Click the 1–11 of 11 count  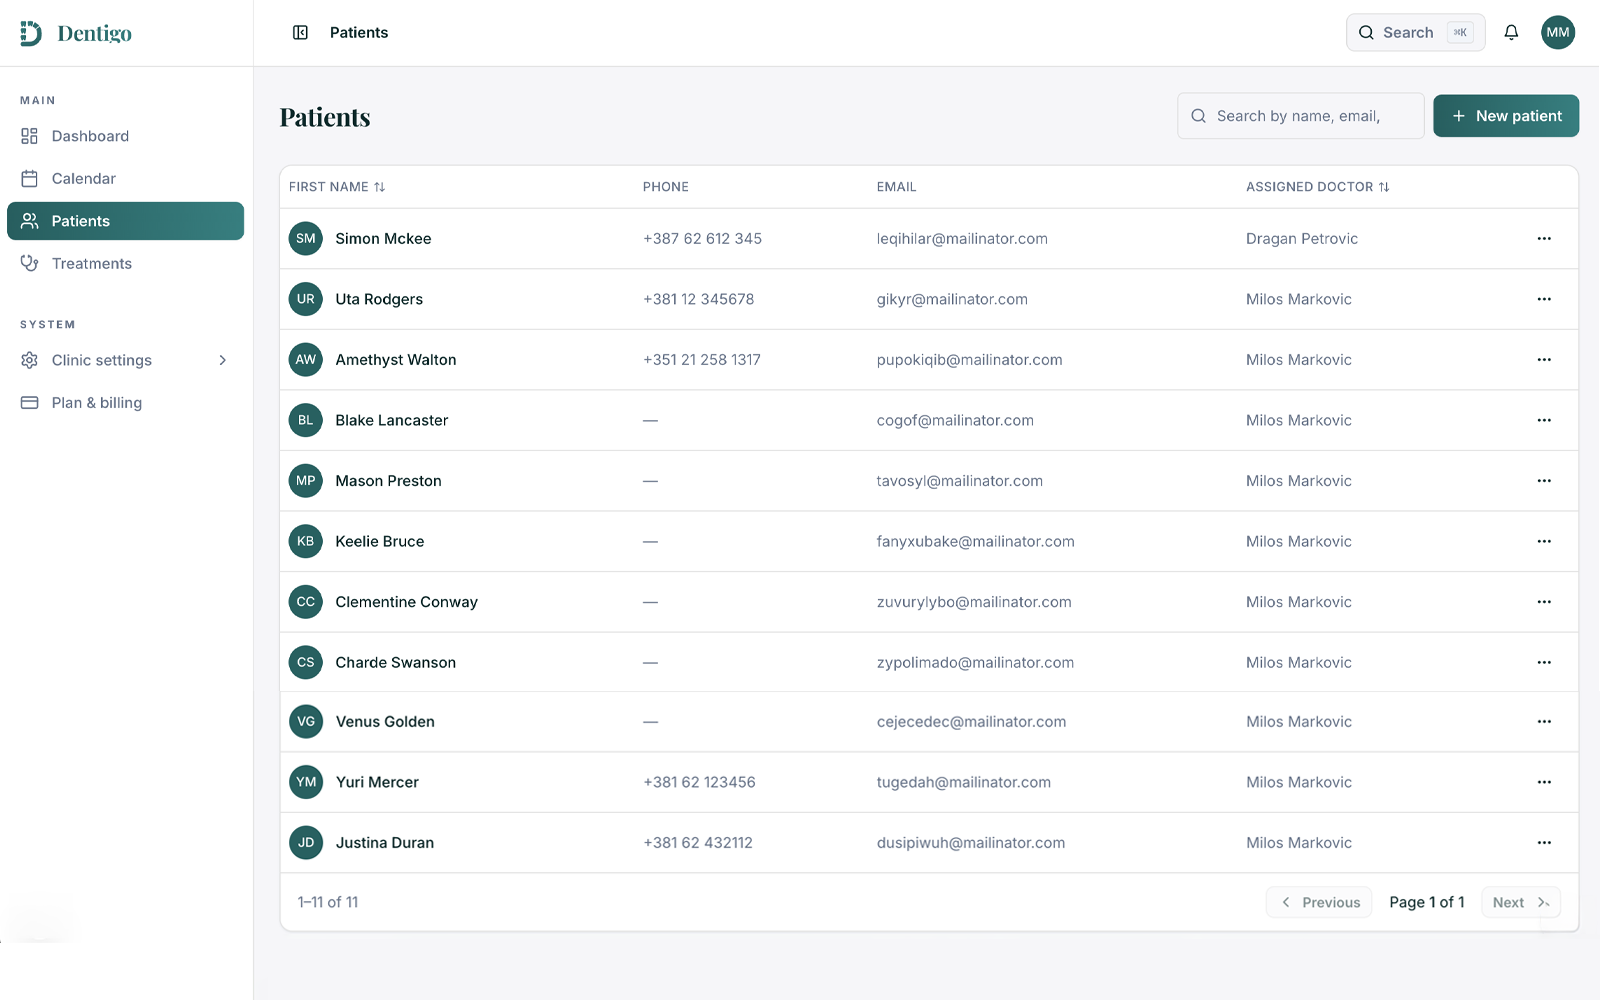328,902
